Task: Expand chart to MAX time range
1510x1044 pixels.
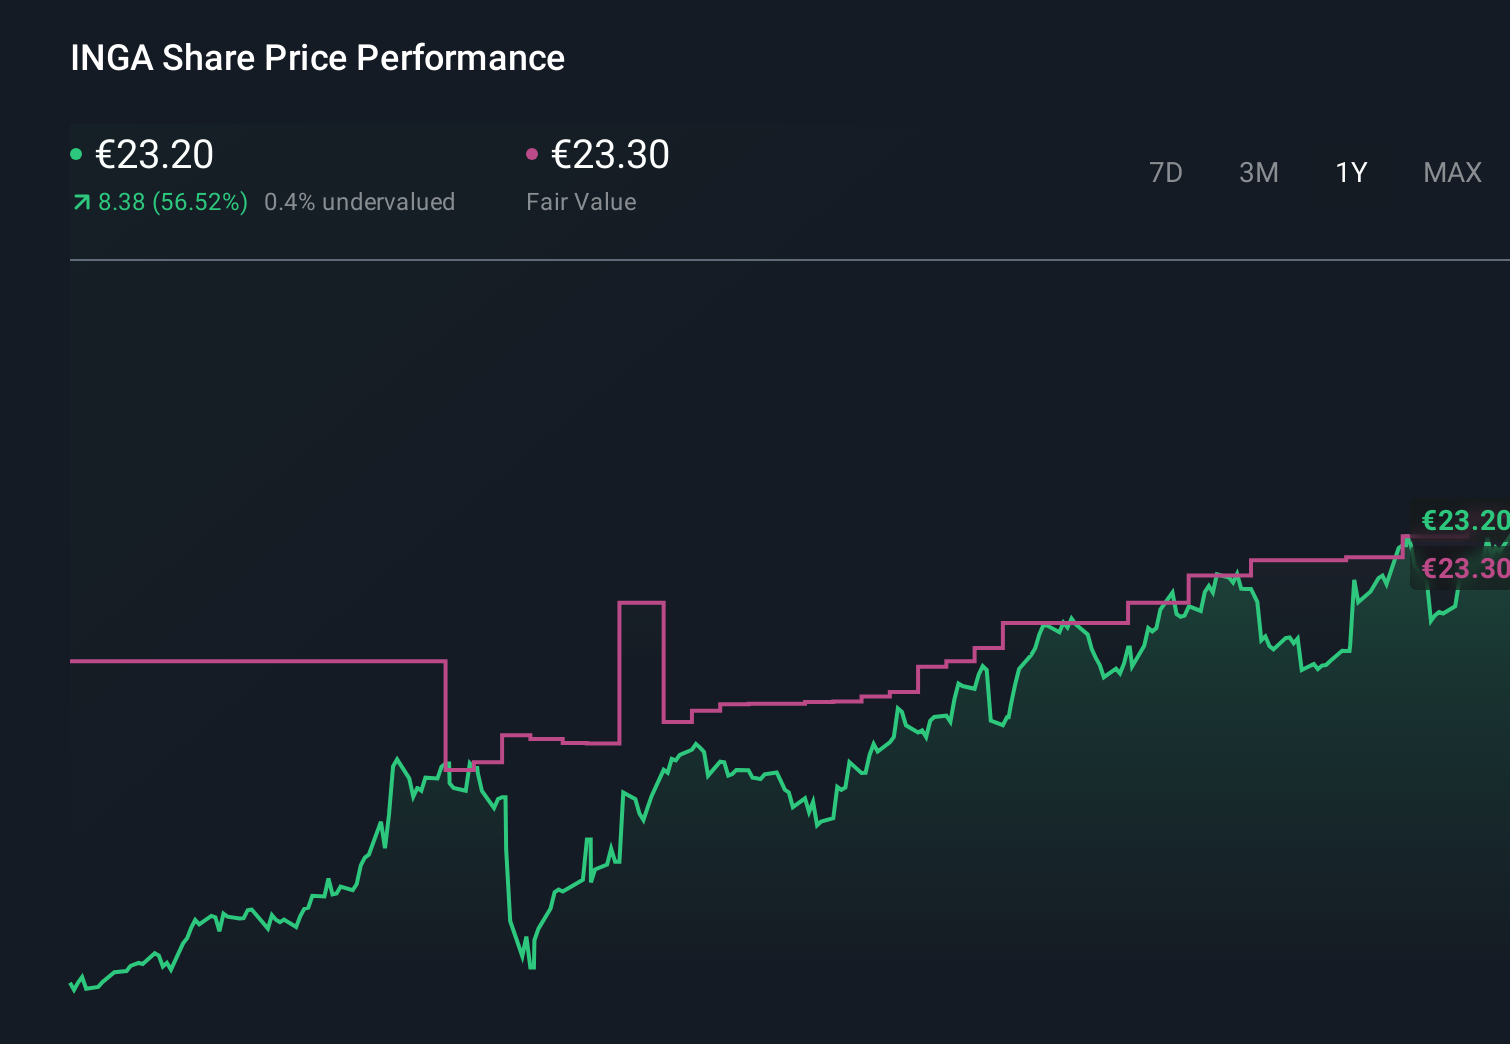Action: pos(1451,172)
